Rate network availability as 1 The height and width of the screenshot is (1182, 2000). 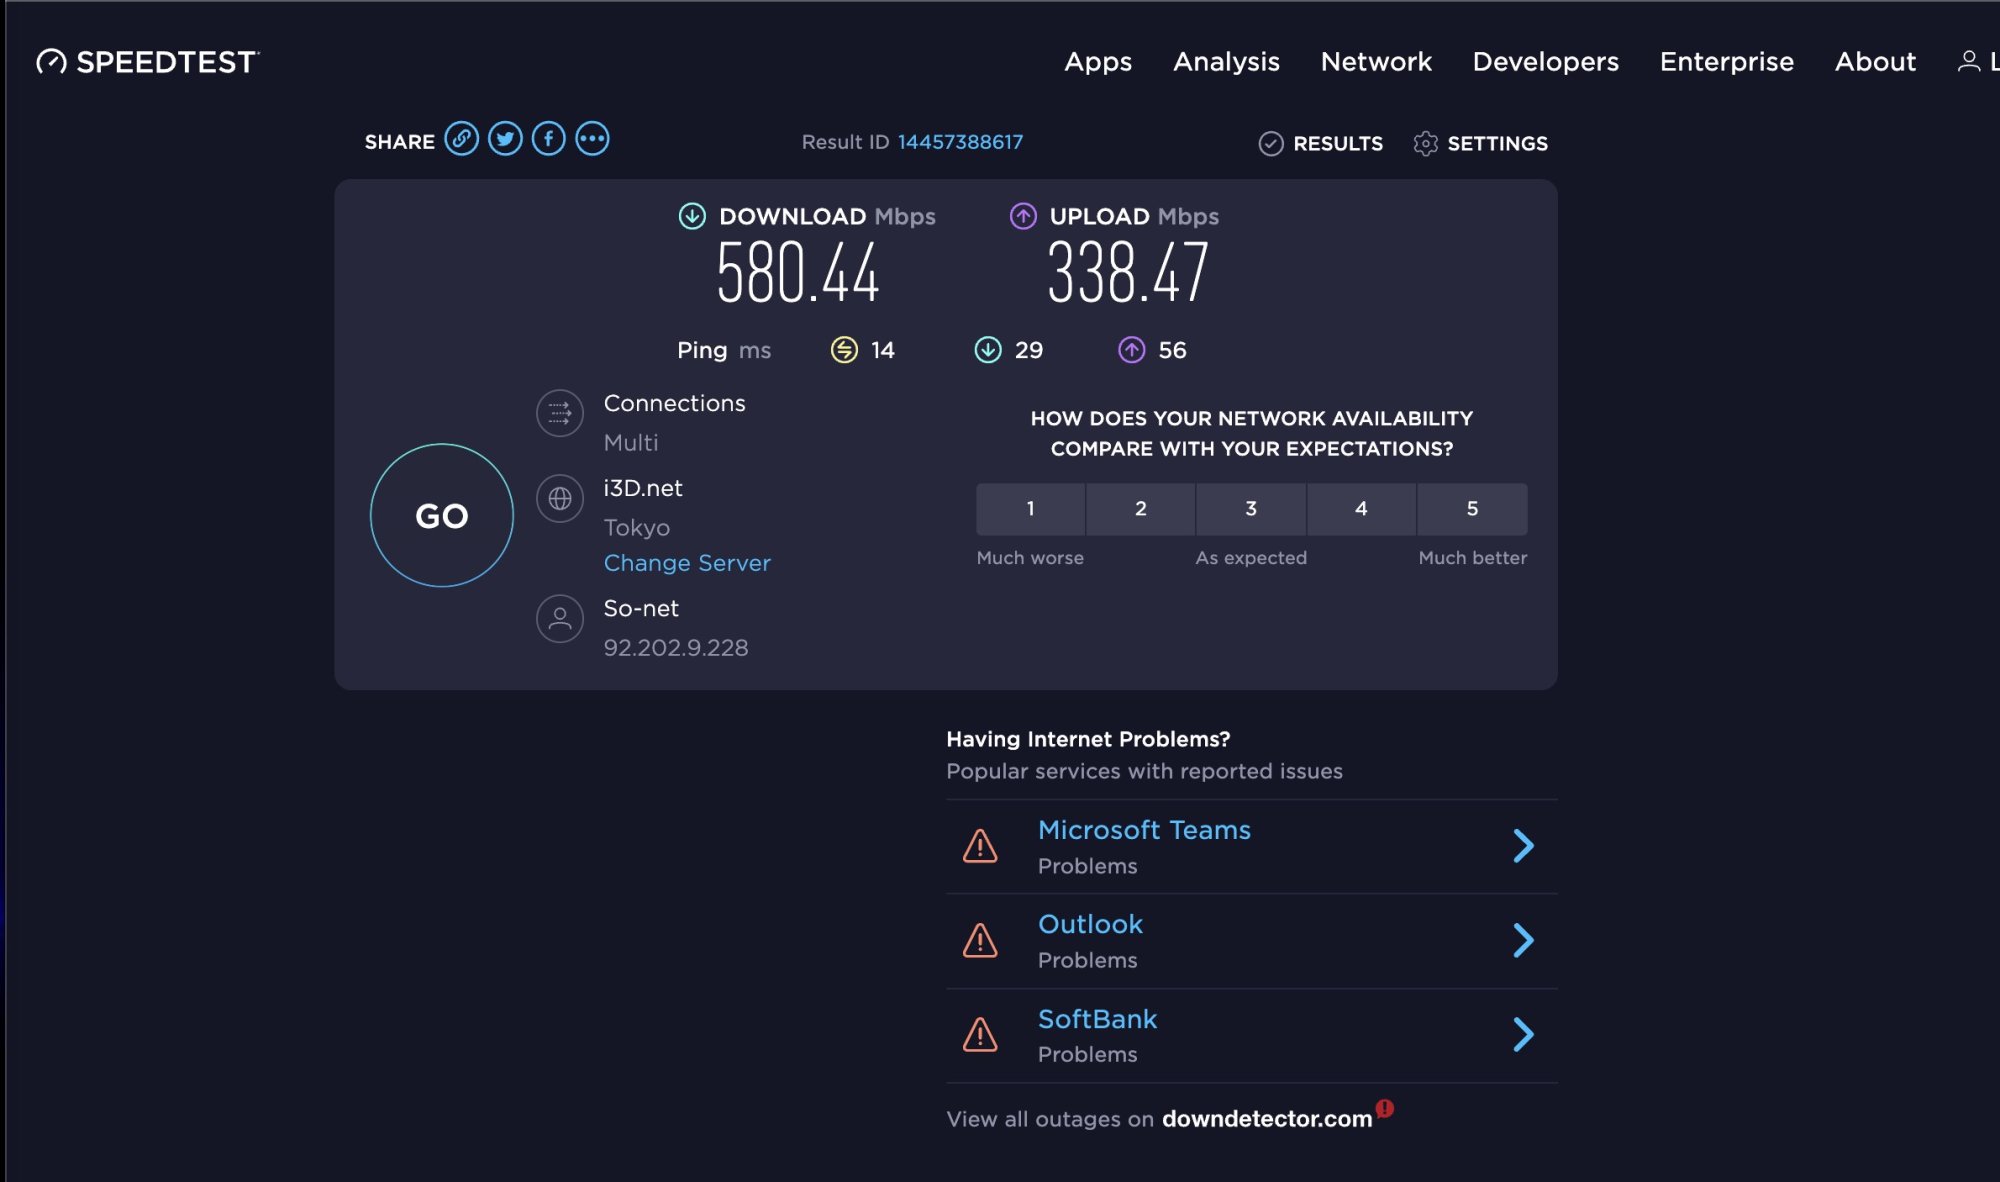[1030, 509]
